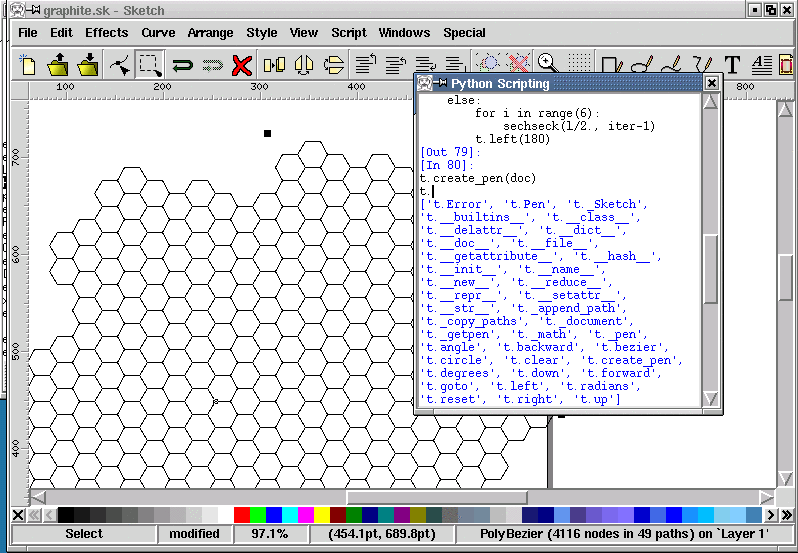Image resolution: width=798 pixels, height=553 pixels.
Task: Step palette right with single arrow
Action: 771,515
